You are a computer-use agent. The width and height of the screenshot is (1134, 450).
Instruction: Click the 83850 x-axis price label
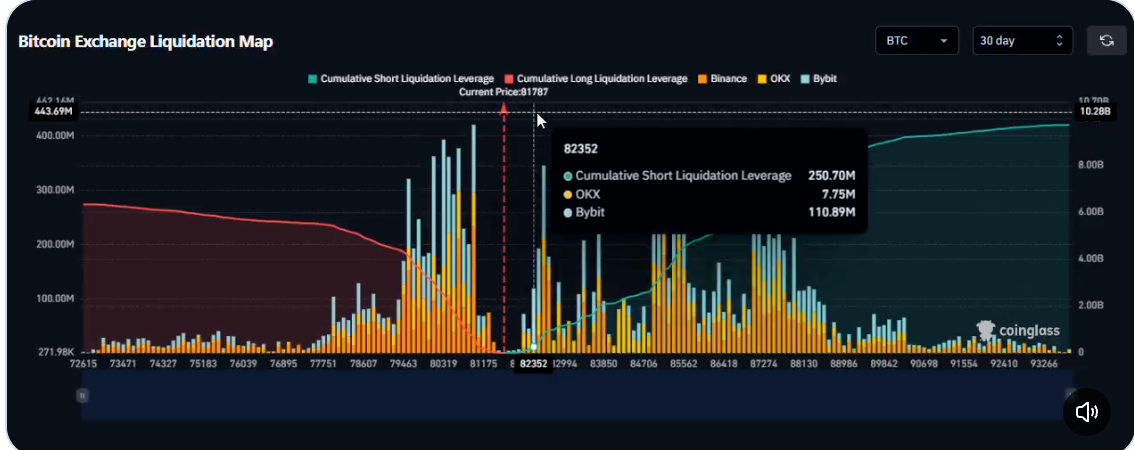coord(603,364)
